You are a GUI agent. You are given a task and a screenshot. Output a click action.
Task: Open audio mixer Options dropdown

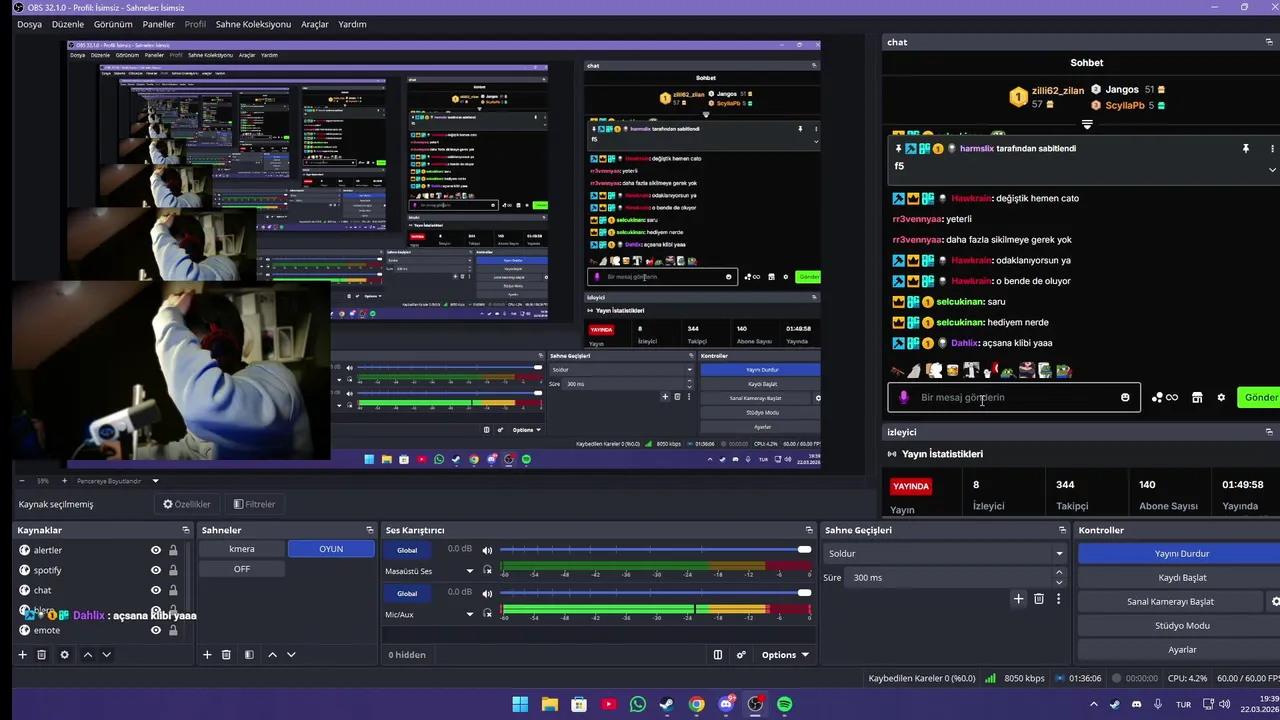[785, 655]
